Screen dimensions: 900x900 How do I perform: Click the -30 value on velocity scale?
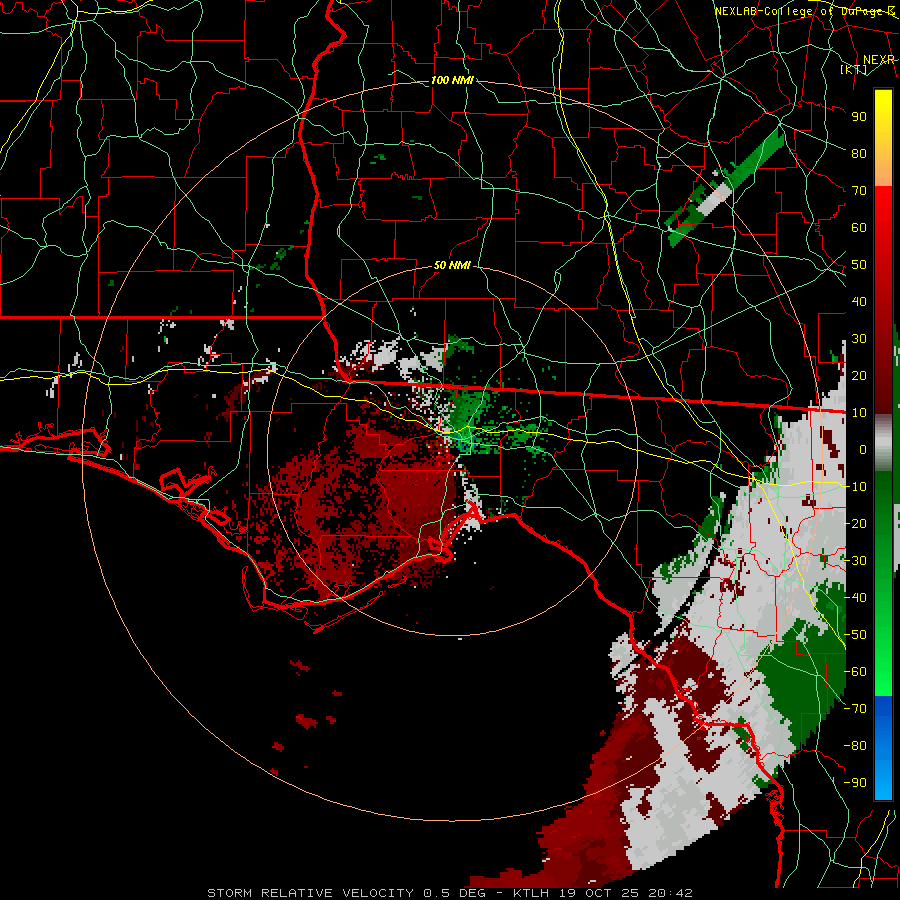[x=855, y=560]
